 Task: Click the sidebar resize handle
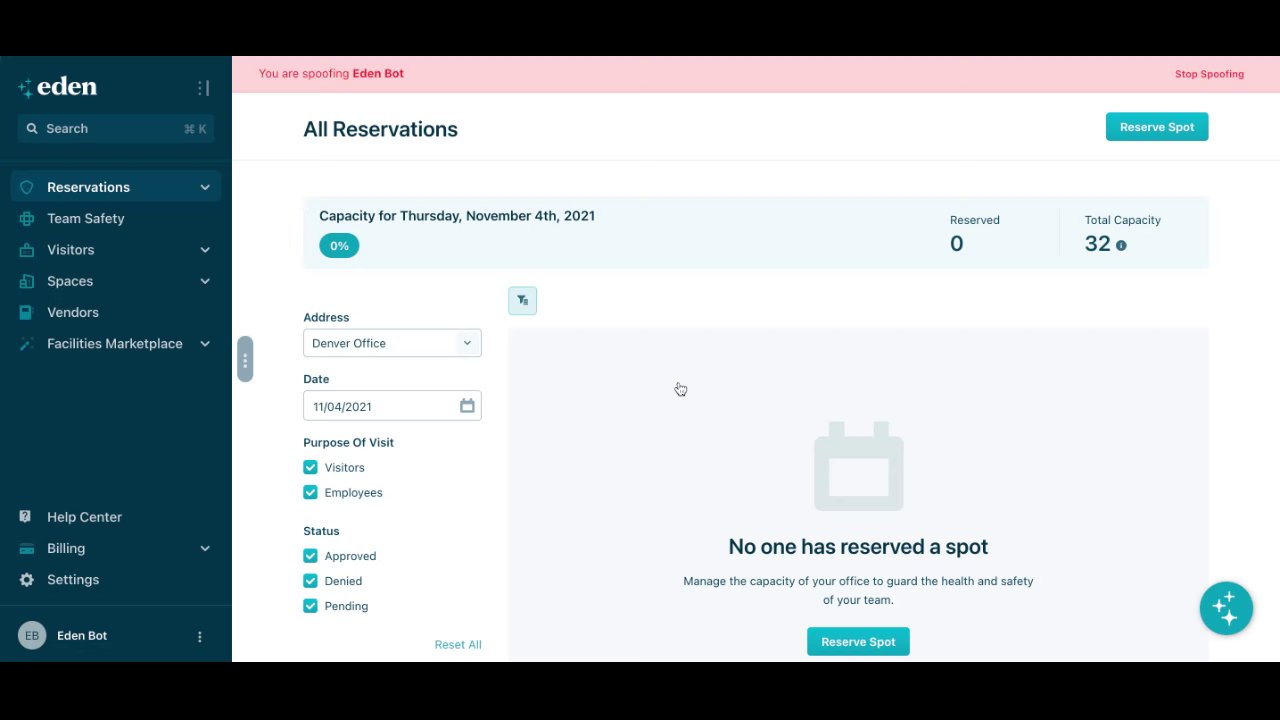[x=245, y=360]
